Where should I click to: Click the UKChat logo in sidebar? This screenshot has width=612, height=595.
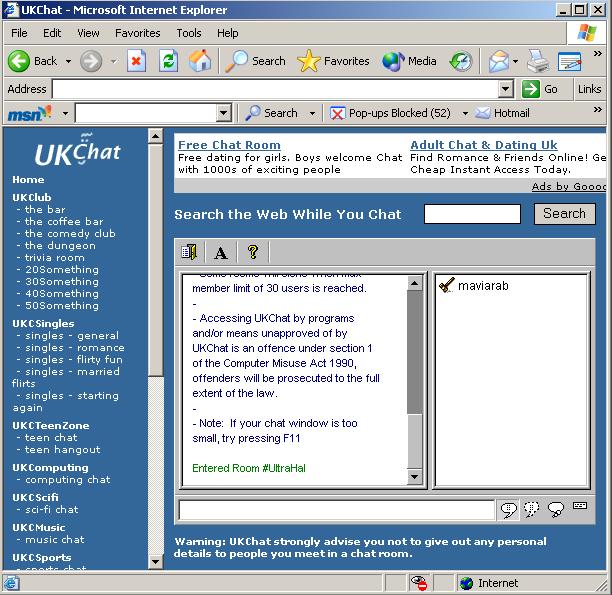tap(78, 151)
